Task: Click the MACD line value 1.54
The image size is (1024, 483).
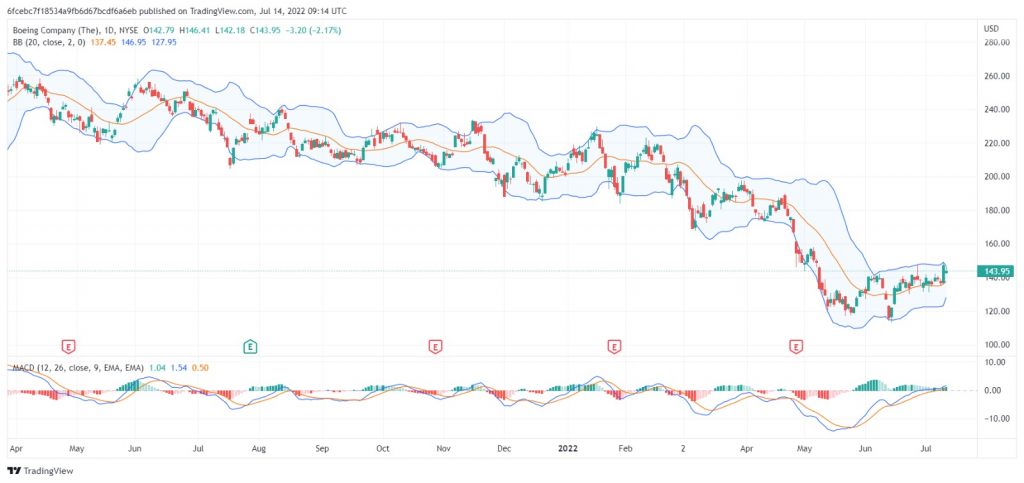Action: [x=178, y=368]
